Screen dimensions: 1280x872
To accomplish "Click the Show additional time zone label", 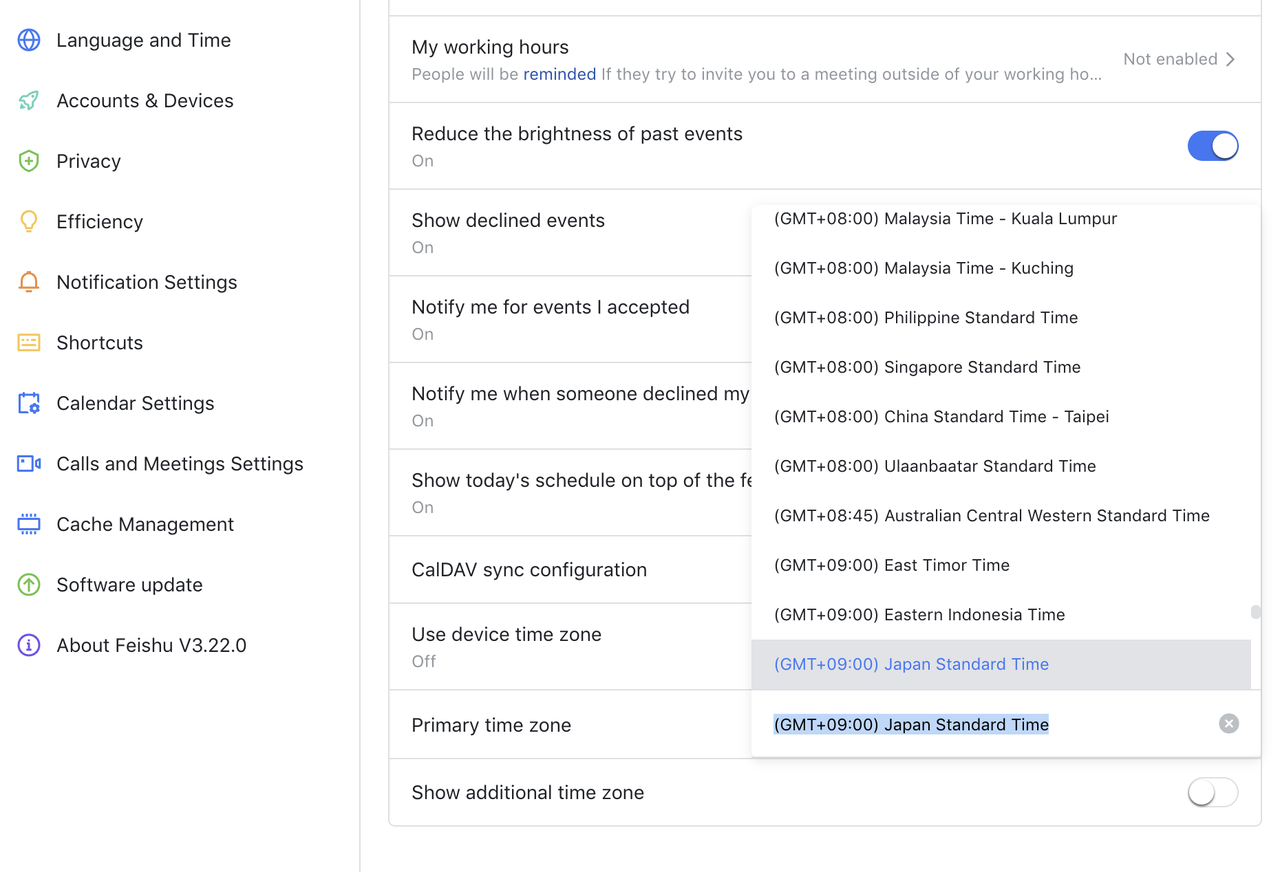I will (527, 792).
